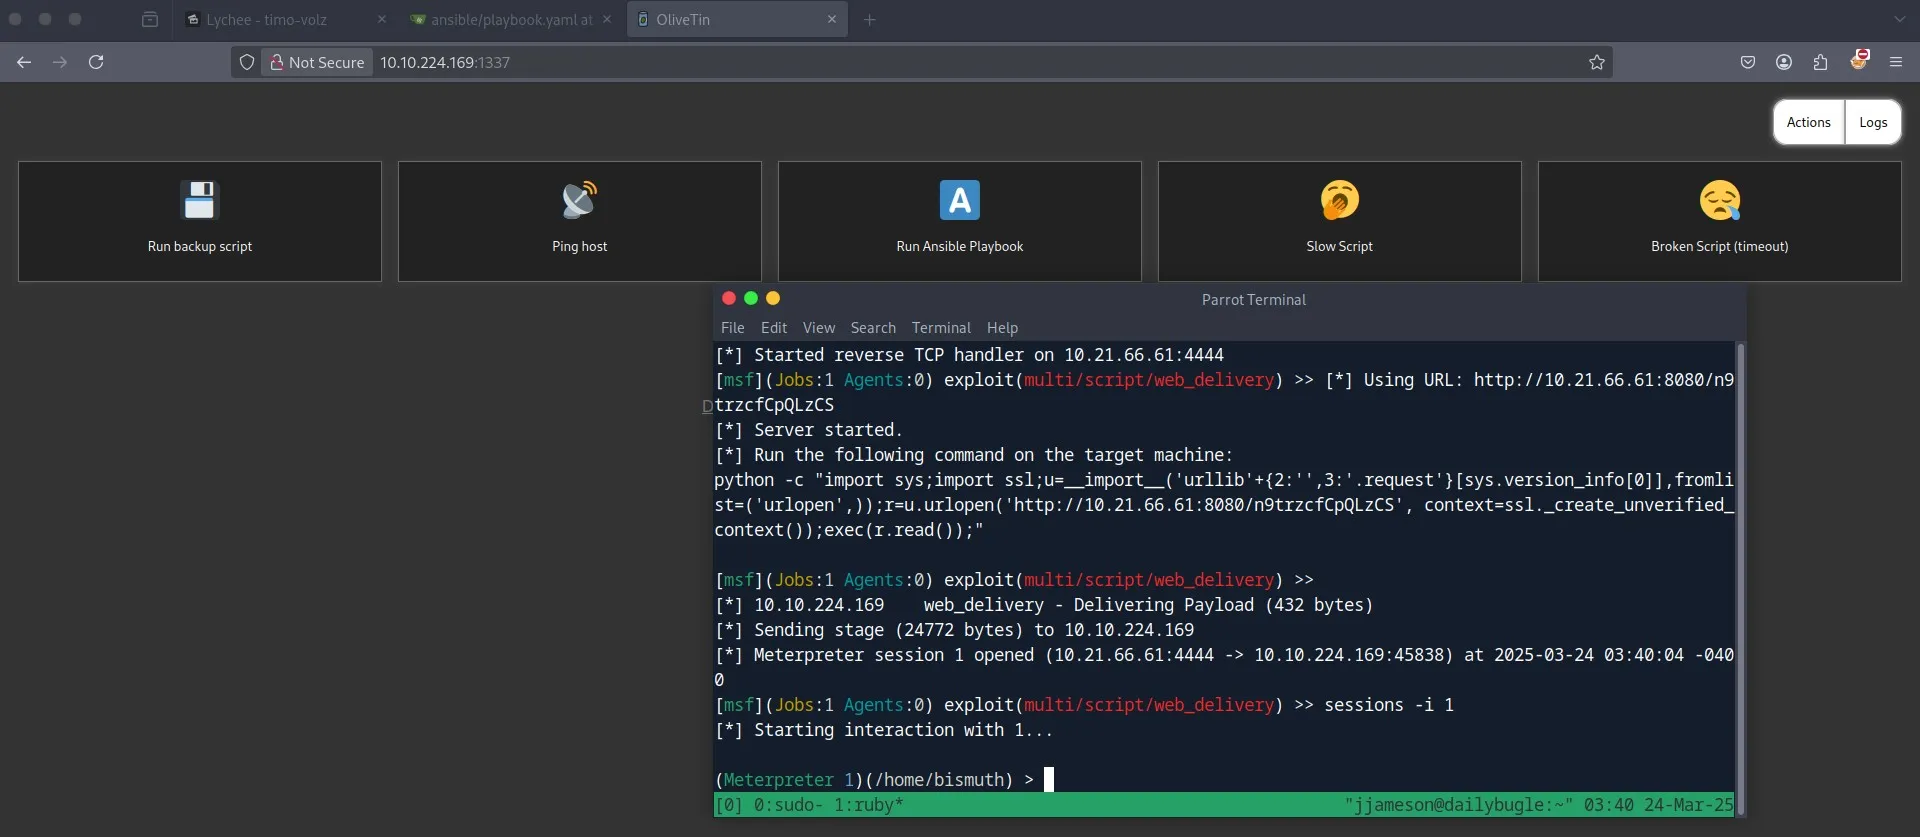Image resolution: width=1920 pixels, height=837 pixels.
Task: Click the red close dot on Parrot Terminal
Action: click(729, 298)
